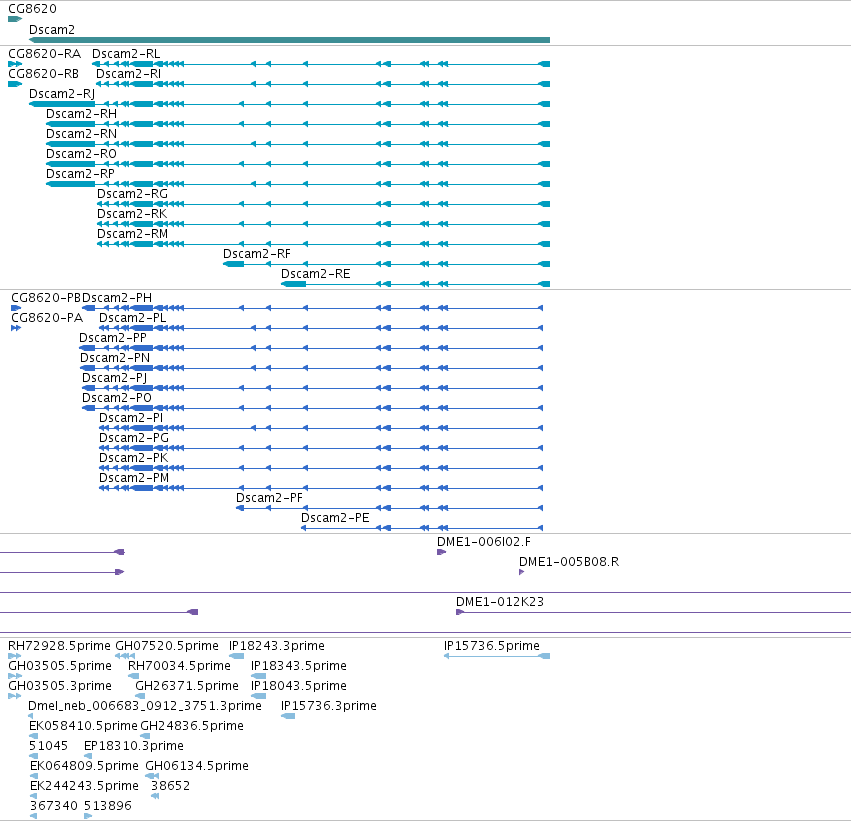Select the CG8620-PA protein label

click(x=47, y=318)
